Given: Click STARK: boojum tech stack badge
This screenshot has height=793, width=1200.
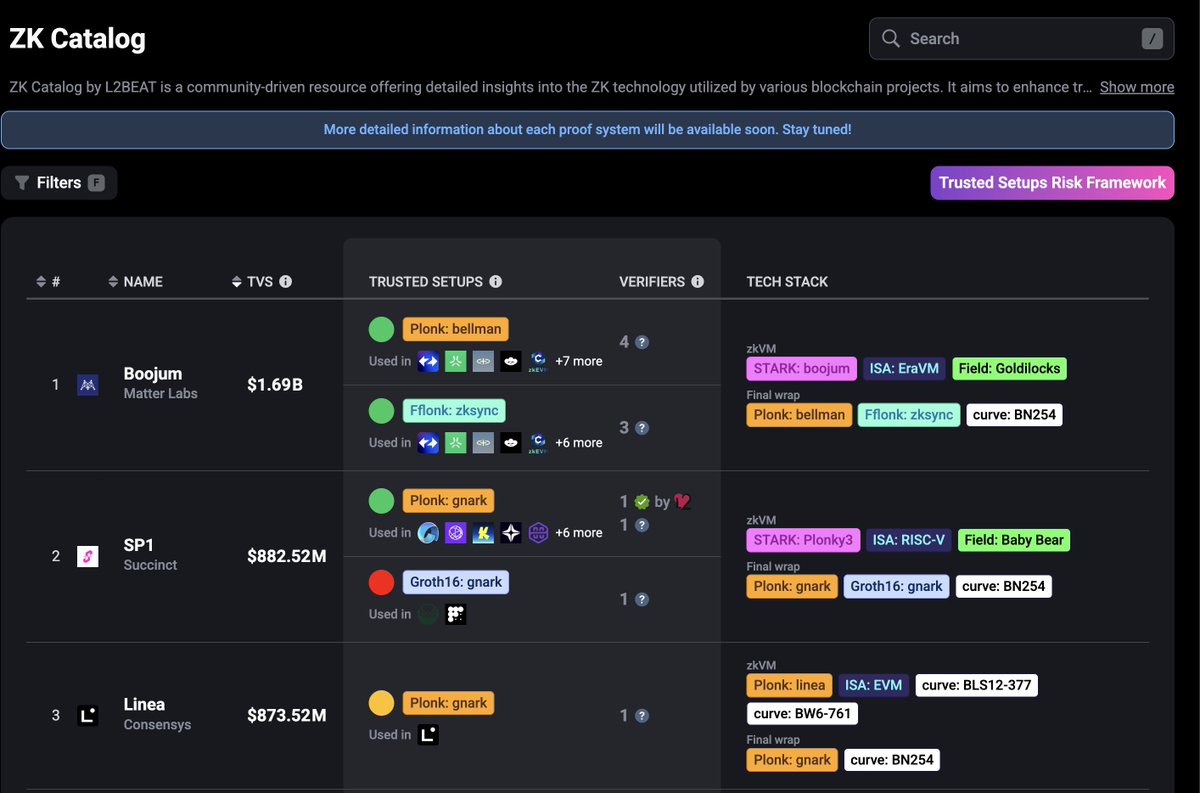Looking at the screenshot, I should (x=802, y=368).
